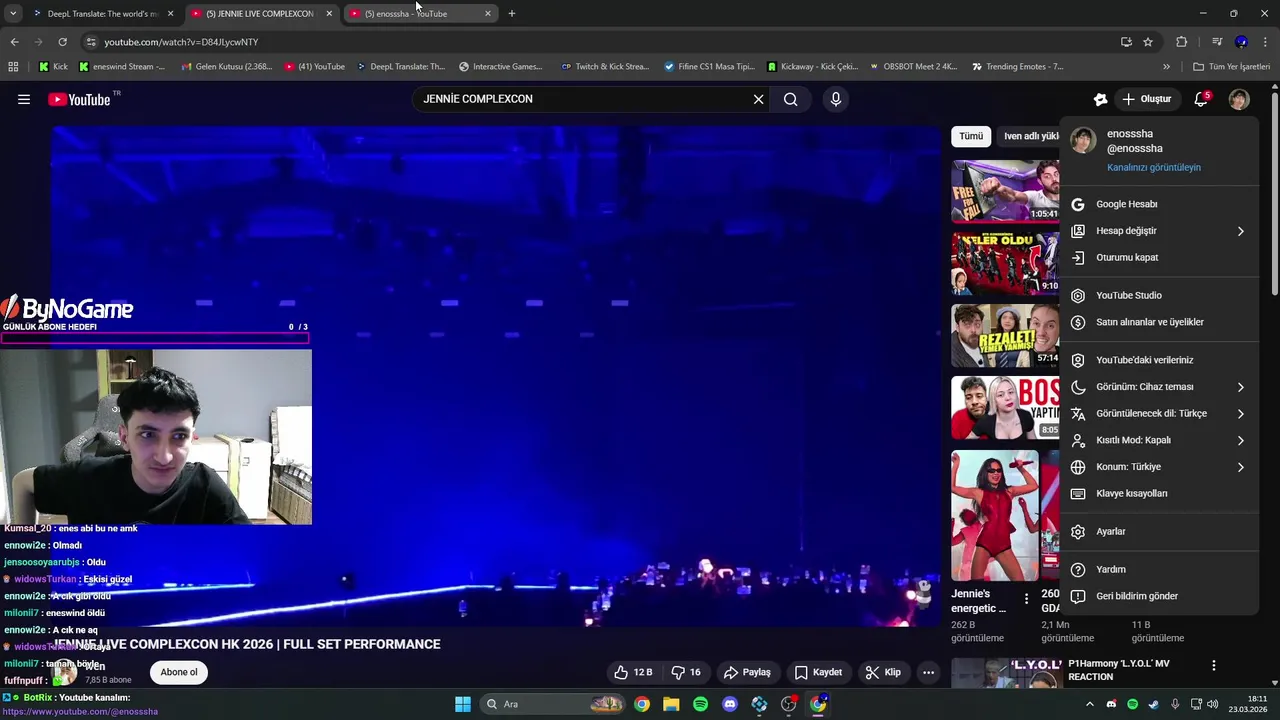
Task: Reload the page
Action: tap(62, 42)
